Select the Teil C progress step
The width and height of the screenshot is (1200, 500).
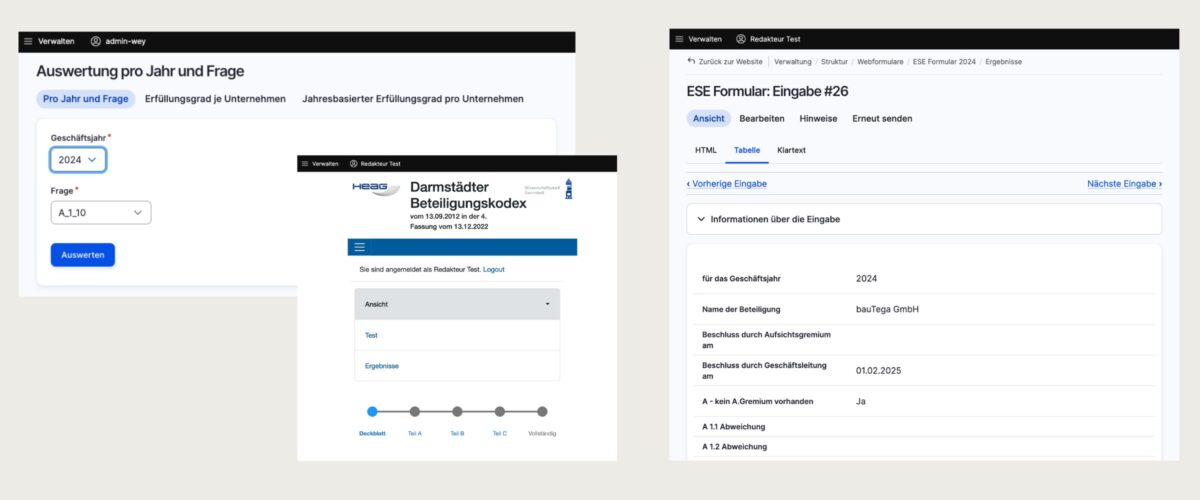click(x=500, y=411)
